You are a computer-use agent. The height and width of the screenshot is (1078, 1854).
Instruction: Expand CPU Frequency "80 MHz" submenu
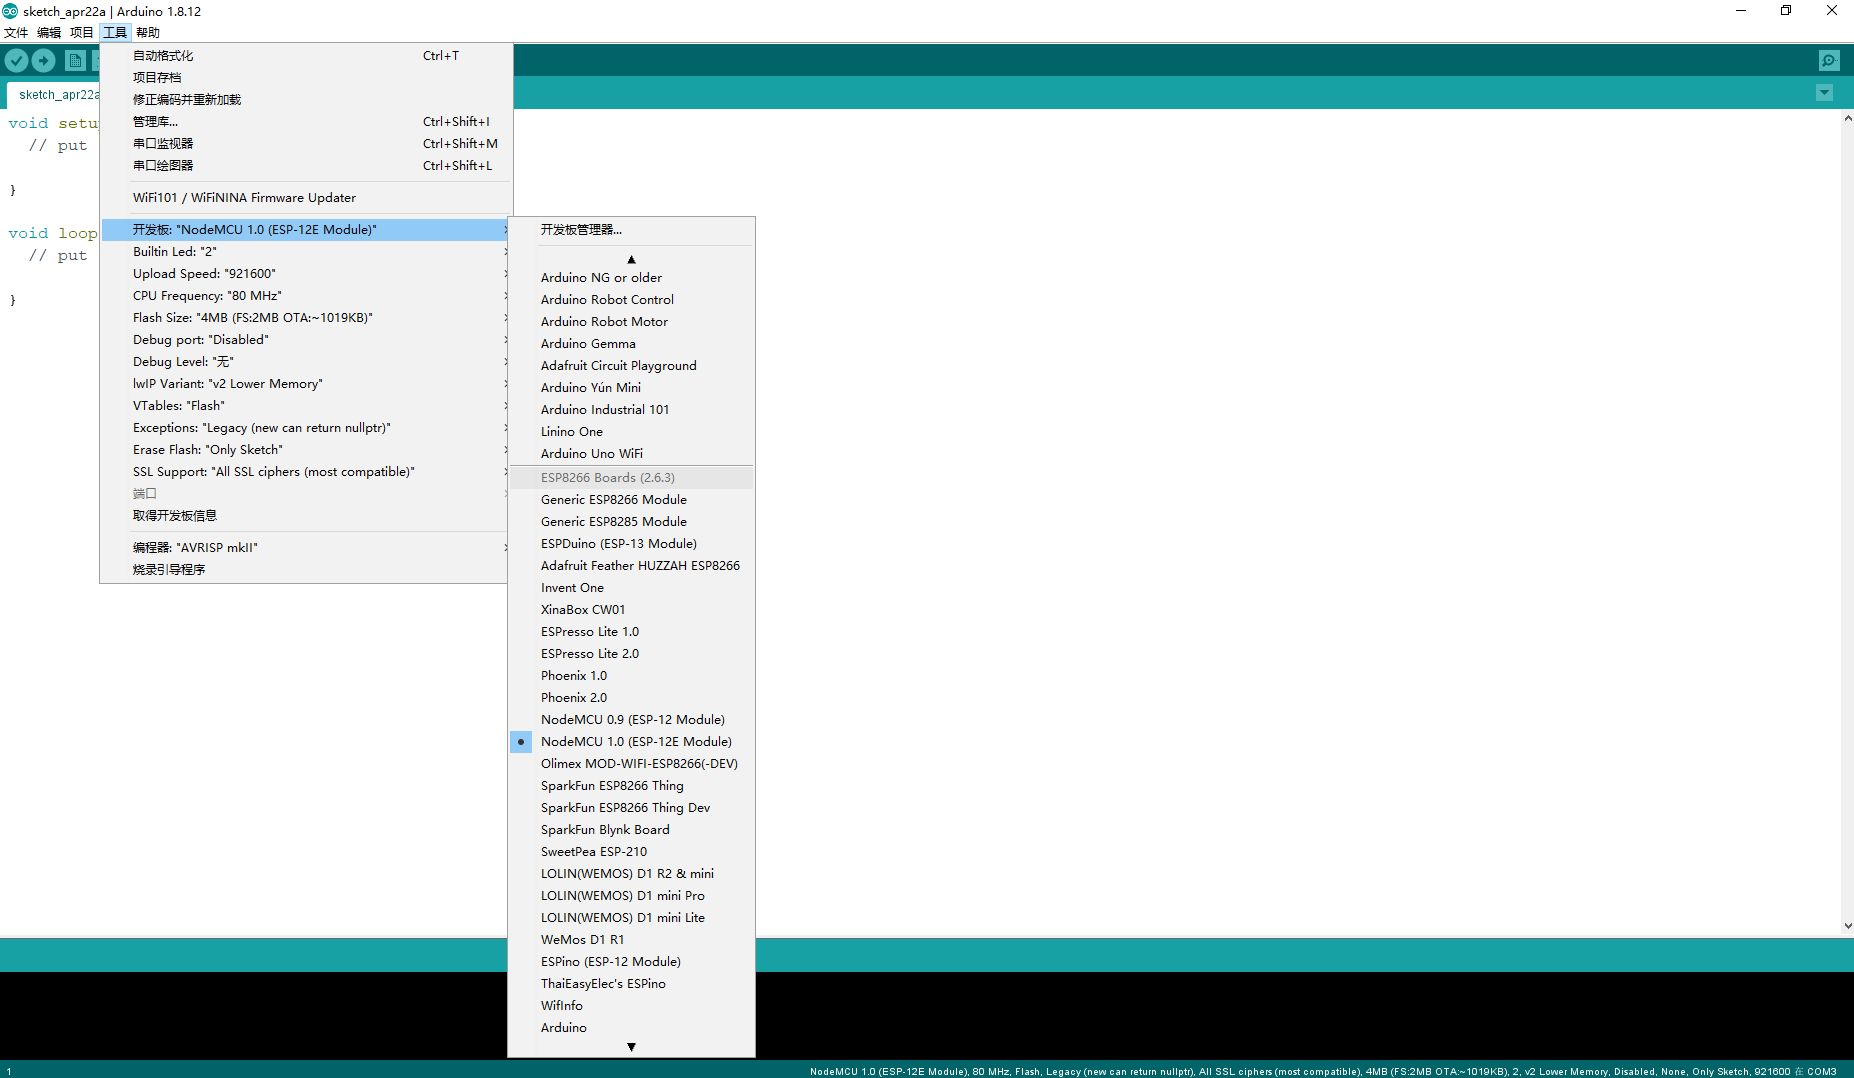(x=307, y=296)
